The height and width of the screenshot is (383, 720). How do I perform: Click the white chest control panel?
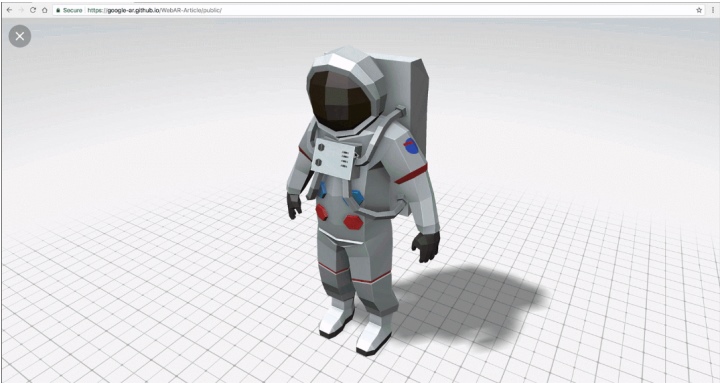coord(334,159)
